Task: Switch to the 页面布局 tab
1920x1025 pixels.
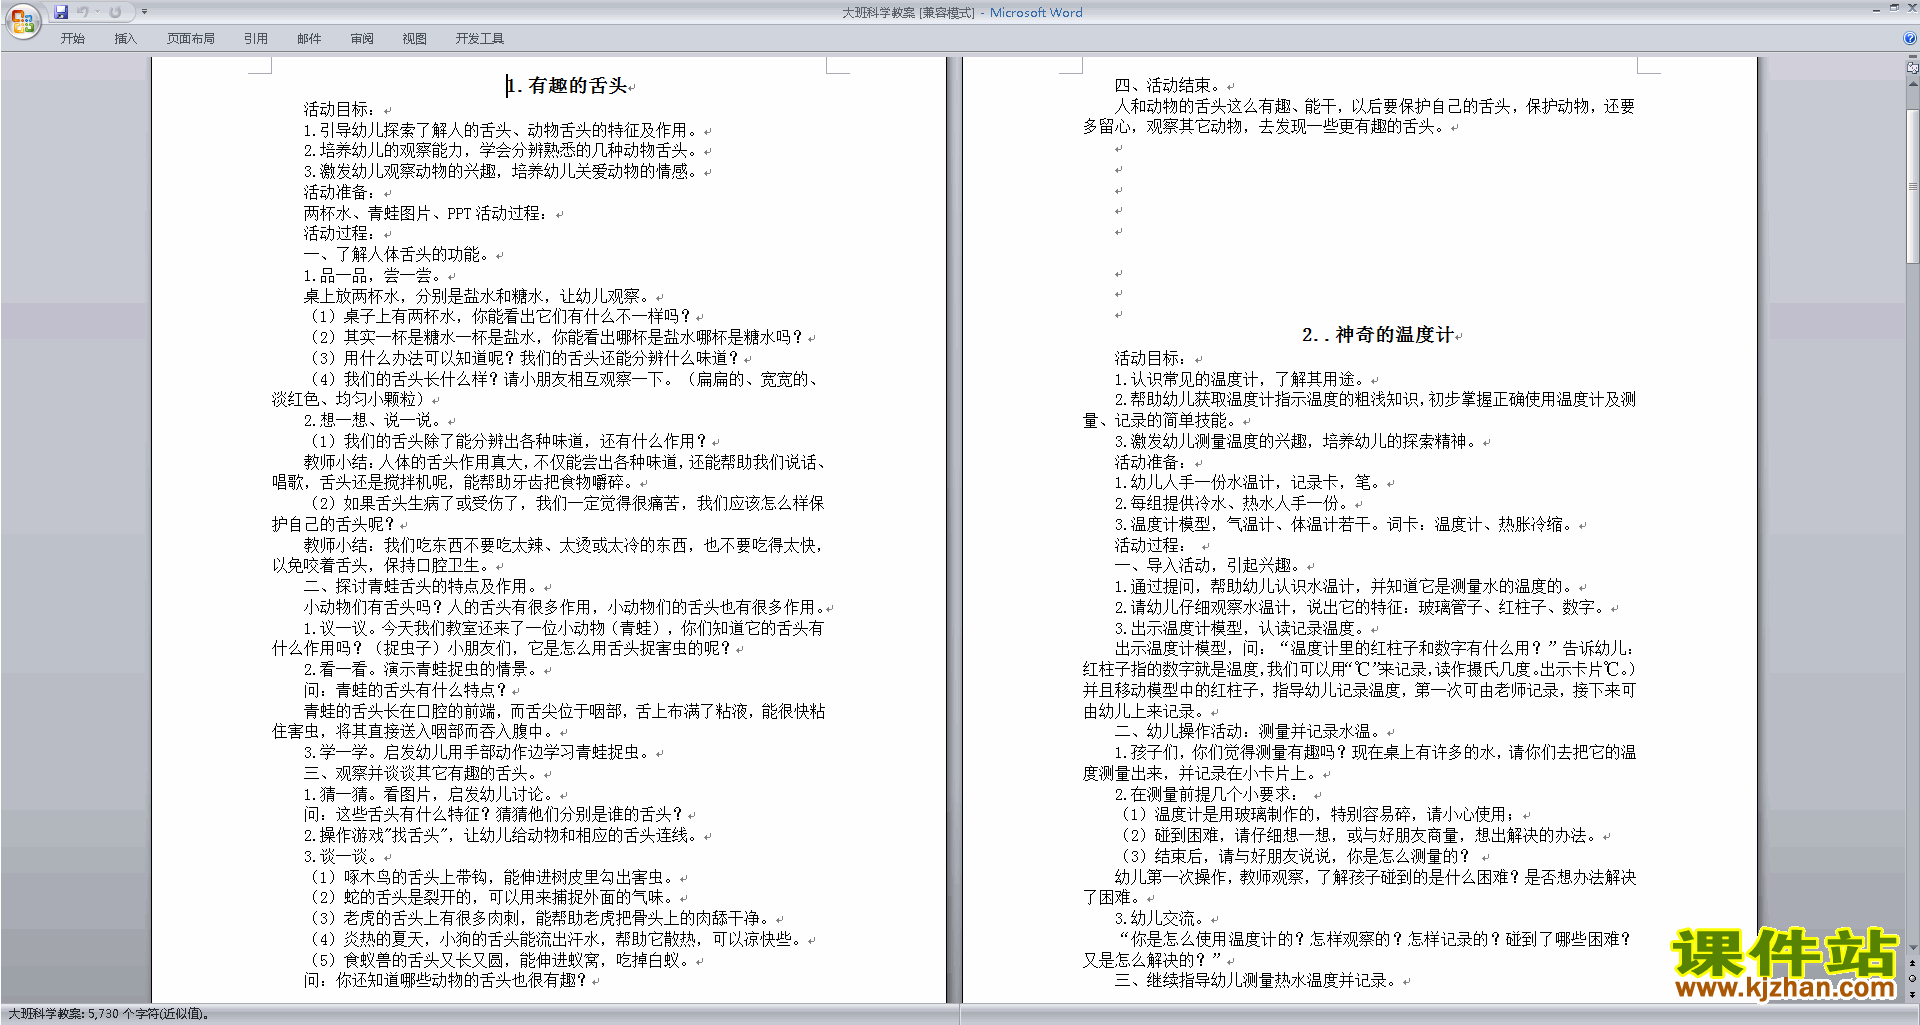Action: coord(191,39)
